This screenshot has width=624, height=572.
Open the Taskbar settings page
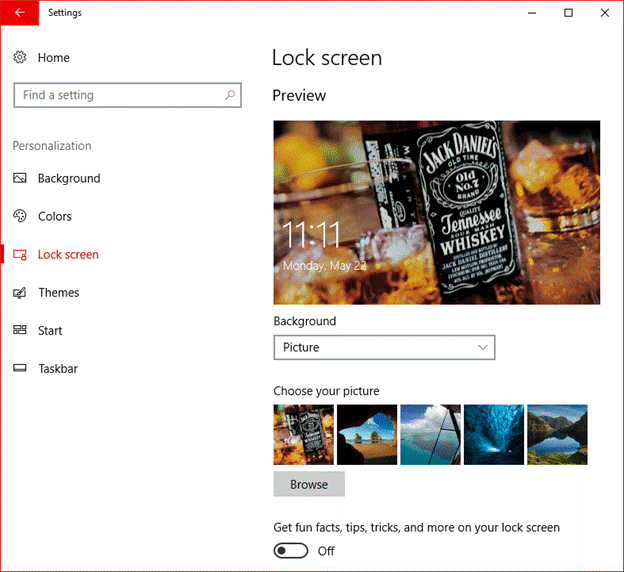(58, 369)
